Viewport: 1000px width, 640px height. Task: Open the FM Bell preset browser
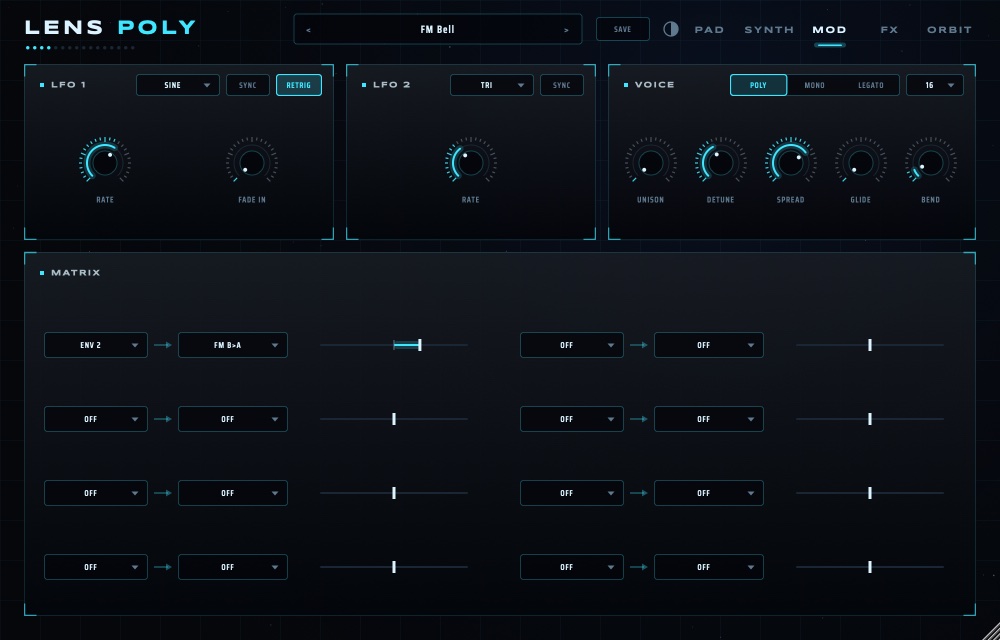438,29
